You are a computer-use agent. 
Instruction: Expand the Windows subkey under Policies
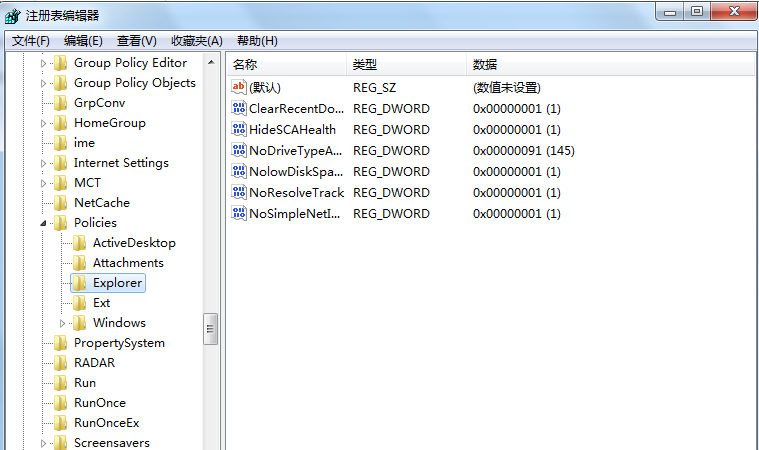coord(62,323)
